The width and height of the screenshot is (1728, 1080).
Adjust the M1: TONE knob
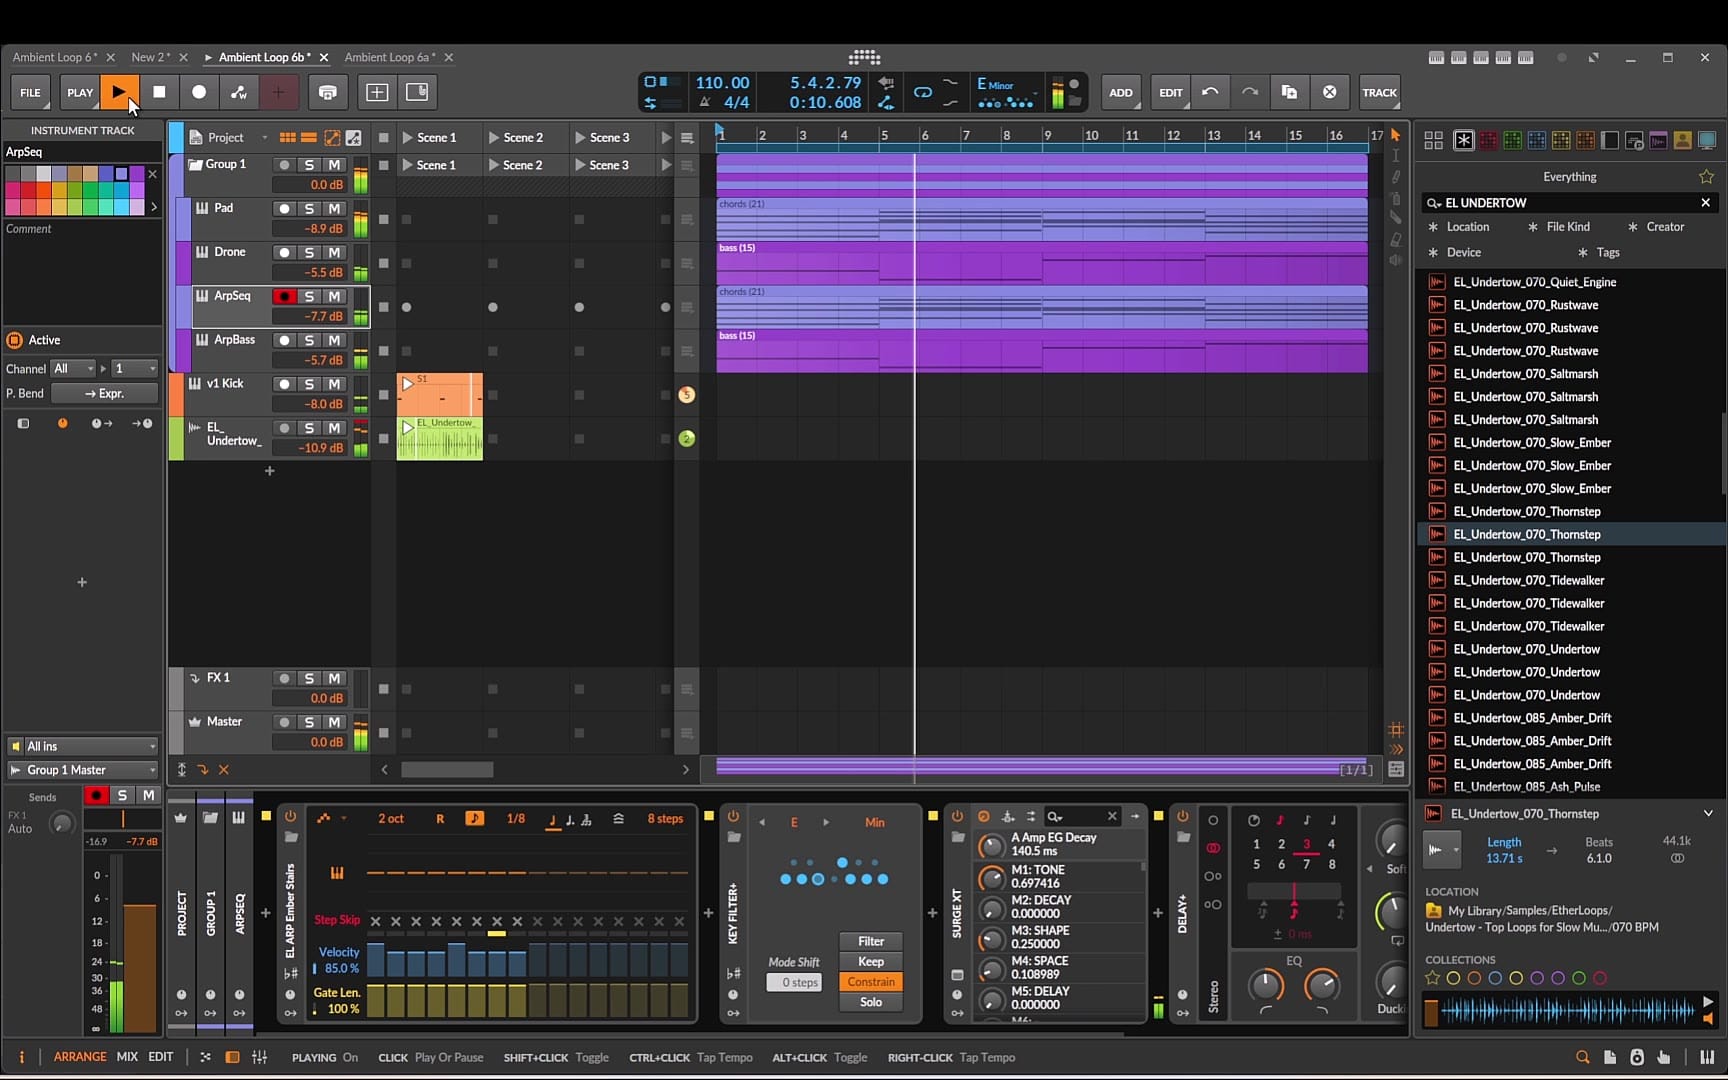(991, 877)
